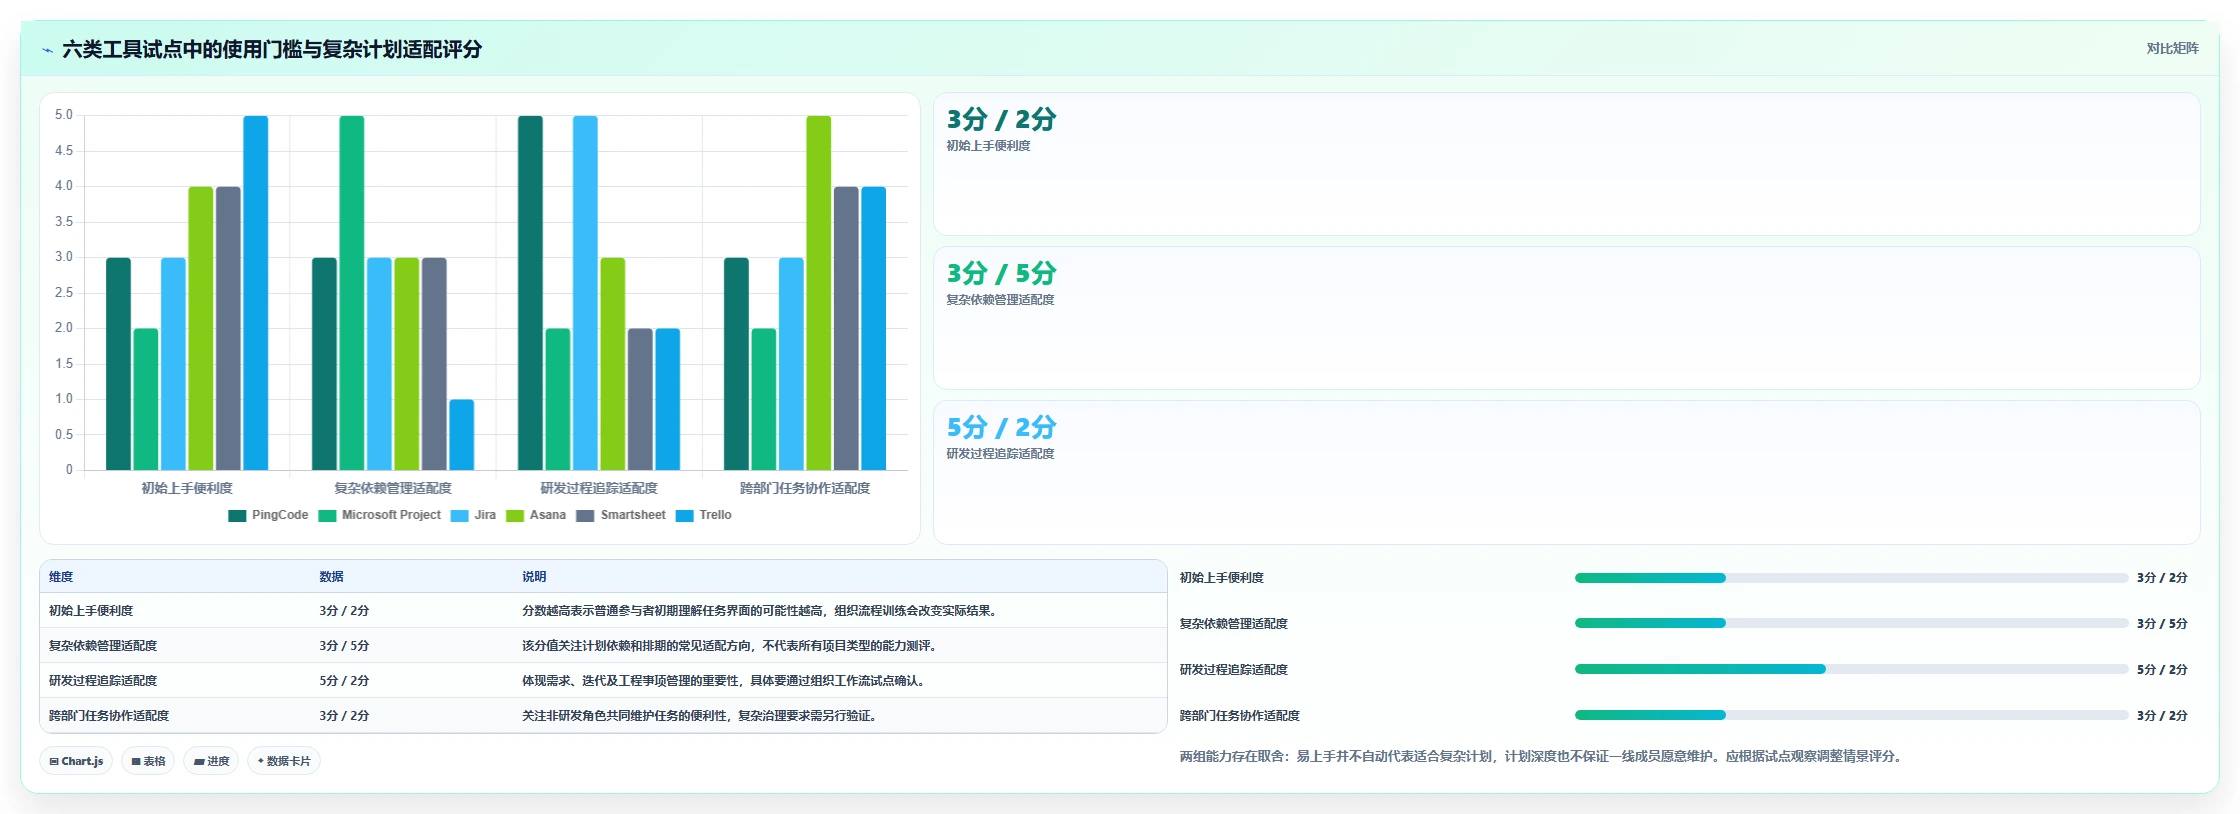Click the 复杂依赖管理适配度 x-axis label
This screenshot has width=2240, height=814.
[x=393, y=488]
